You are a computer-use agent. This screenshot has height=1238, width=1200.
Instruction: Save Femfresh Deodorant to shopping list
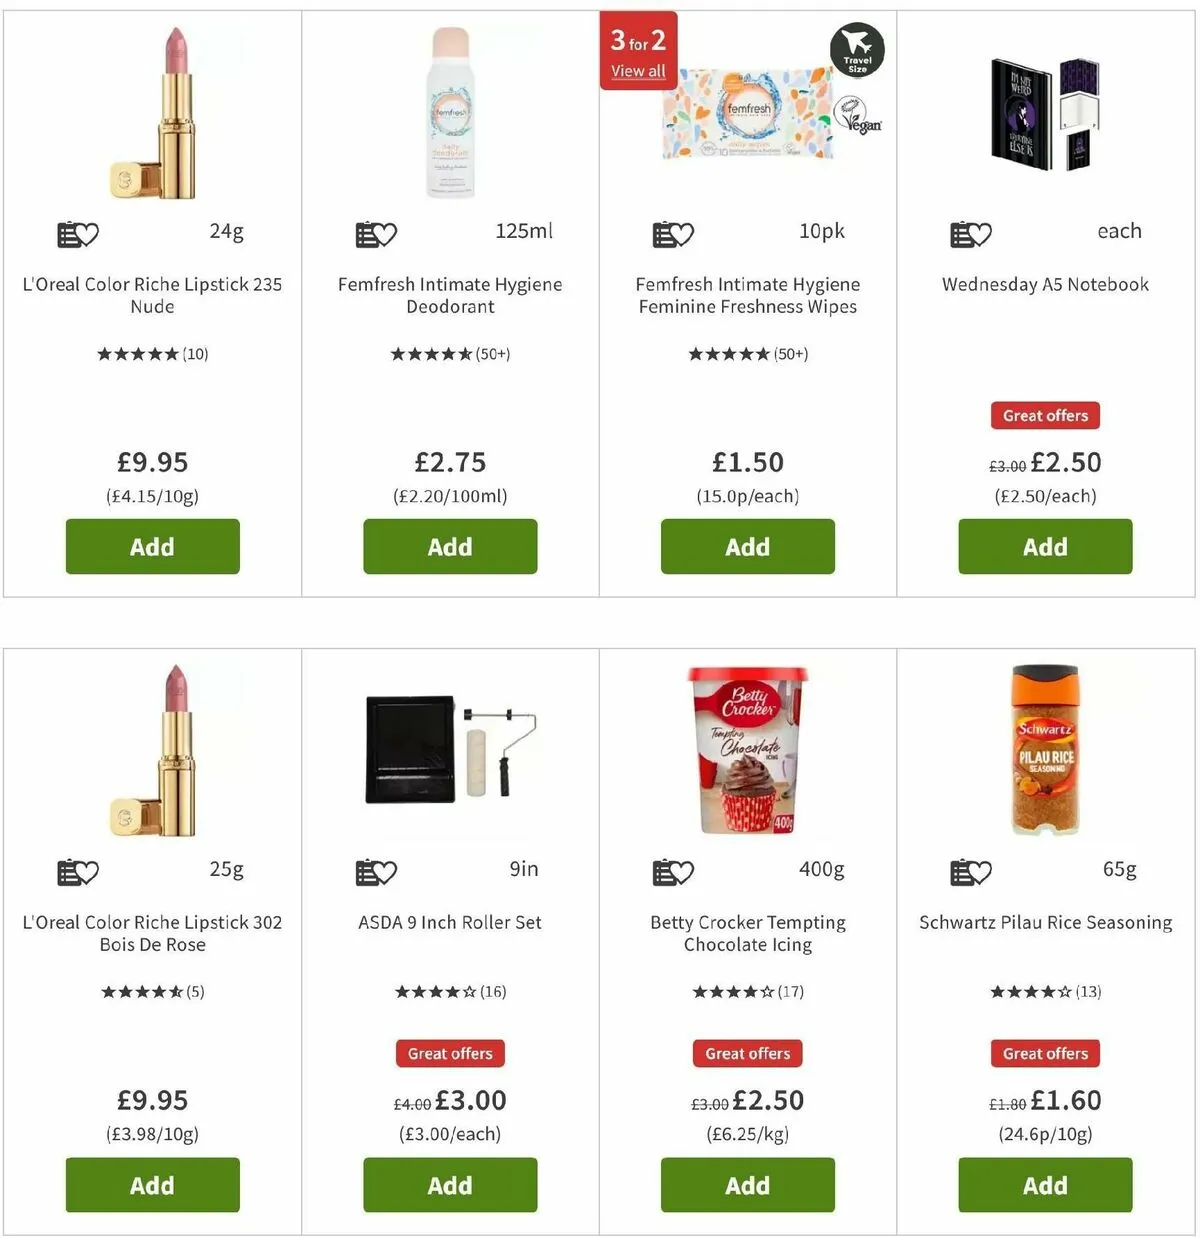pyautogui.click(x=376, y=234)
